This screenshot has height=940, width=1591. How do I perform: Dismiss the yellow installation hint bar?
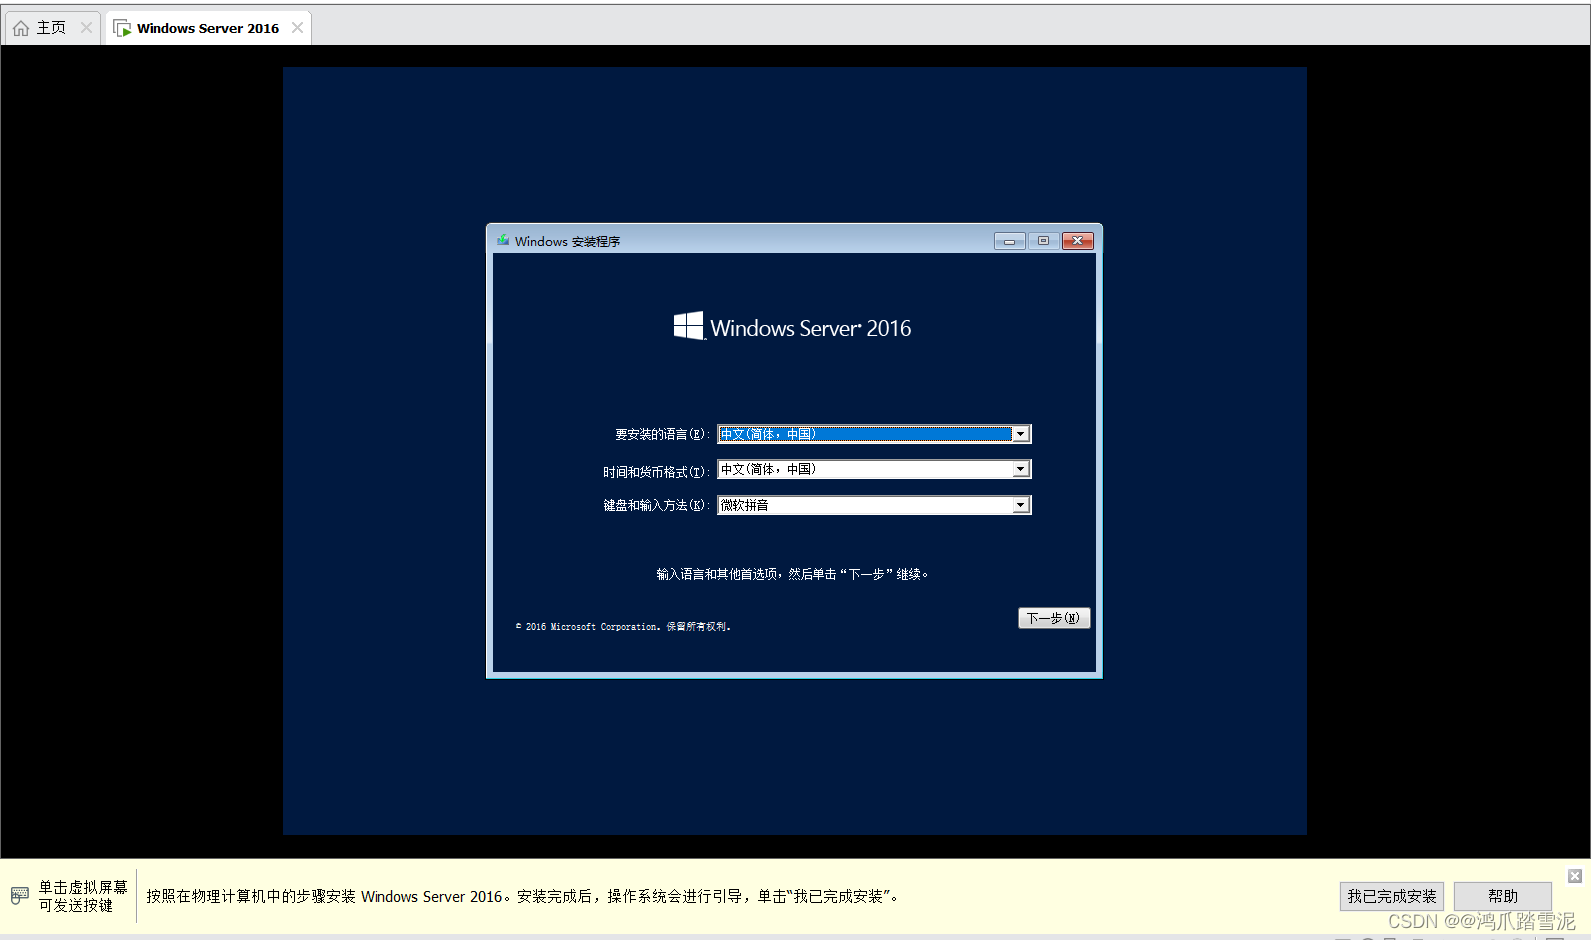[1575, 876]
